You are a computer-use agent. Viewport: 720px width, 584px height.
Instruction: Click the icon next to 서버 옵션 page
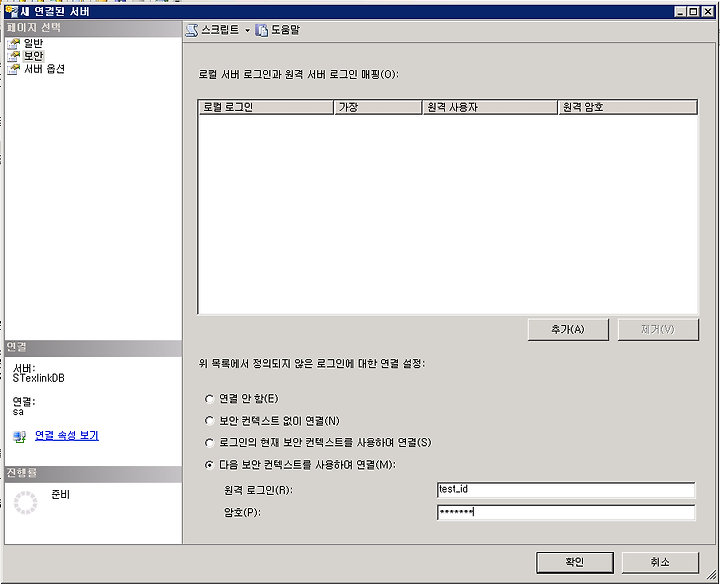tap(13, 69)
